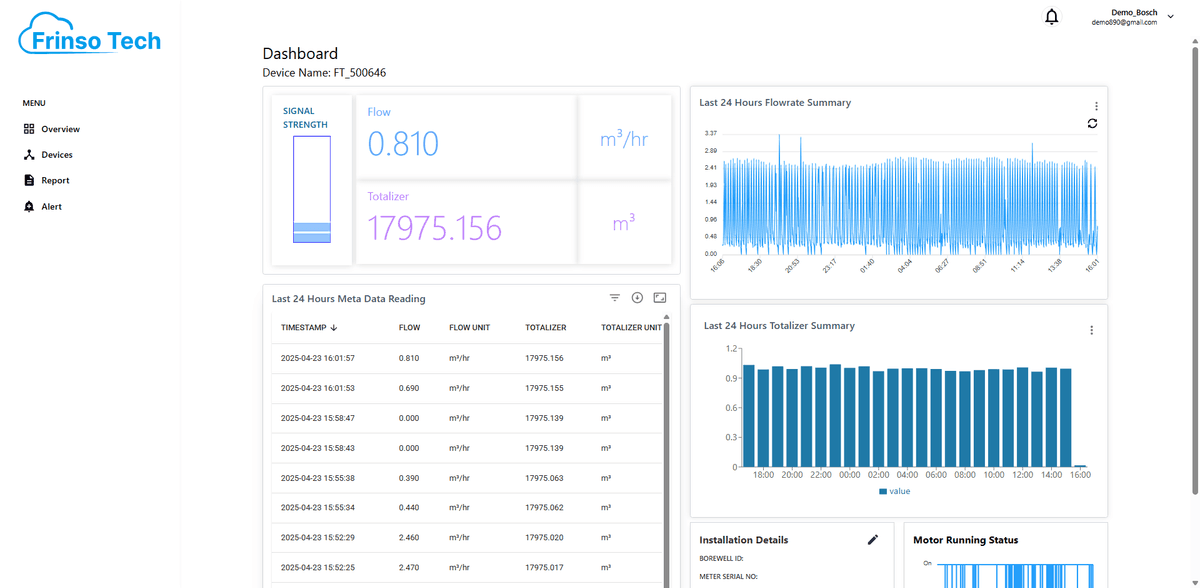Expand Meta Data table to fullscreen
Image resolution: width=1200 pixels, height=588 pixels.
(x=659, y=298)
